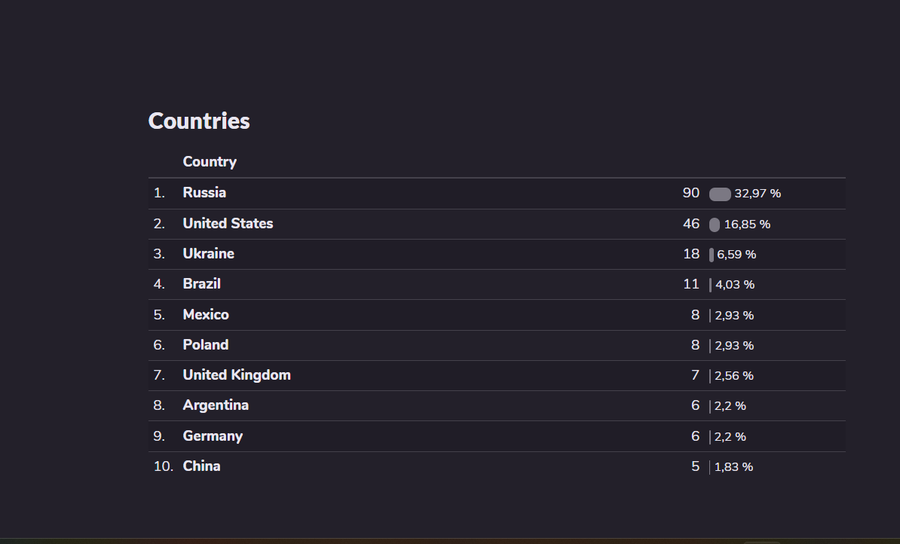Viewport: 900px width, 544px height.
Task: Click the China entry
Action: click(x=201, y=466)
